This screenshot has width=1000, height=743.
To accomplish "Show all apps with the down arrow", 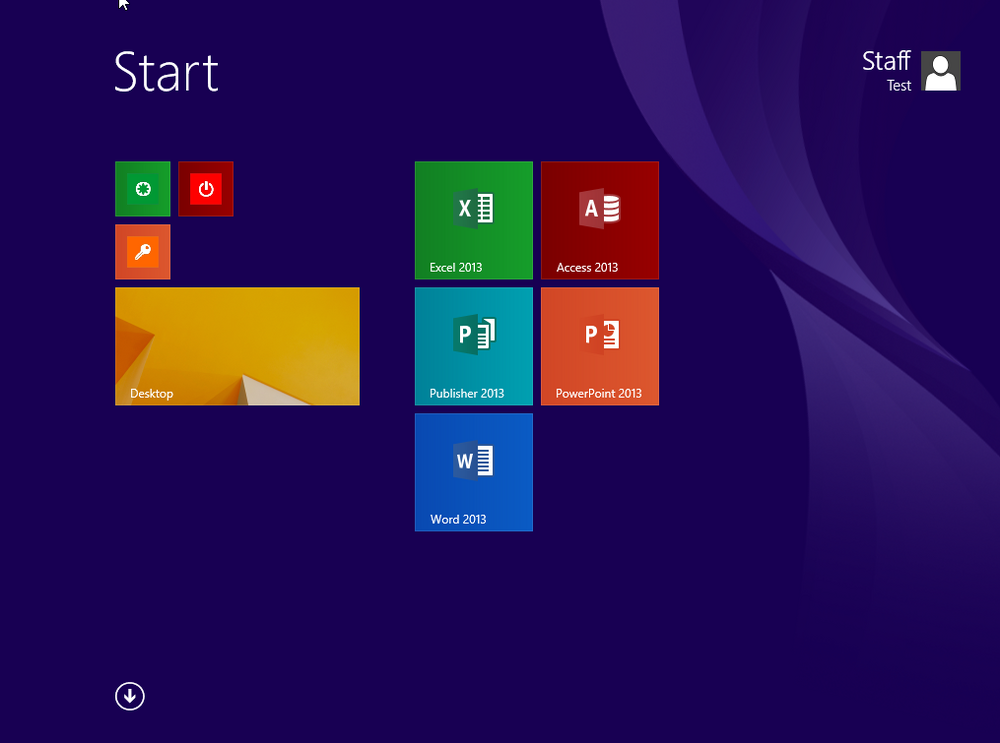I will [x=130, y=696].
